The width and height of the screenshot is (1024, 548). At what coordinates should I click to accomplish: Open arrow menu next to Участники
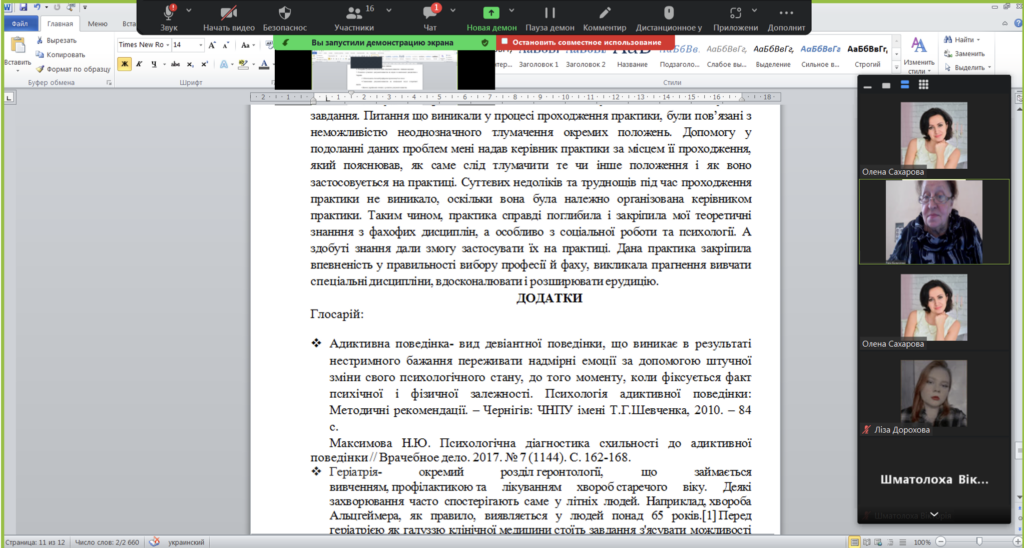(x=389, y=10)
